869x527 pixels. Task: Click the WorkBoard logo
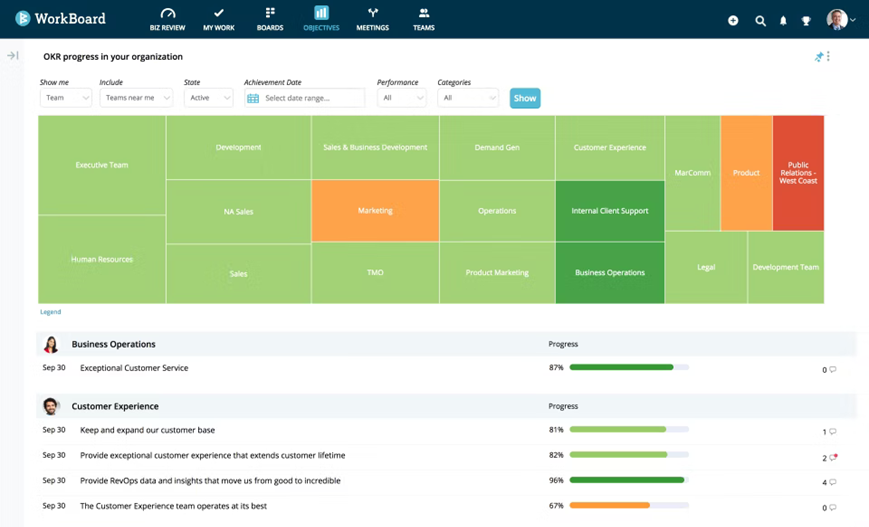60,19
